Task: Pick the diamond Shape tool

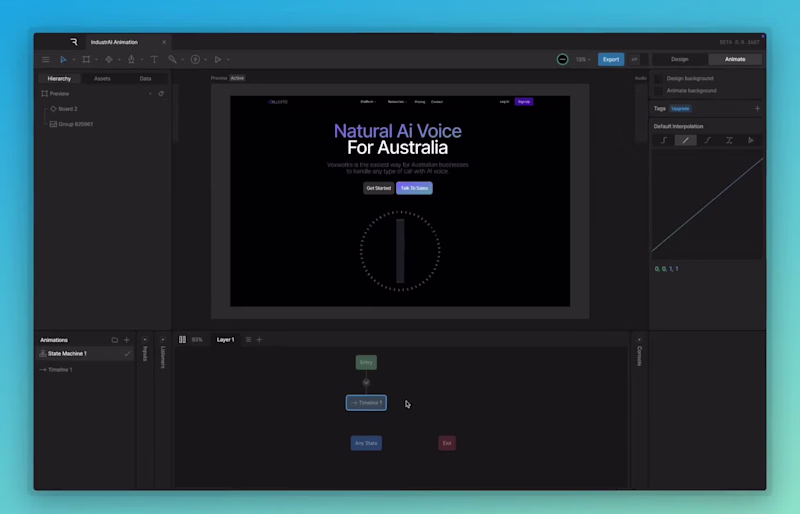Action: (x=109, y=60)
